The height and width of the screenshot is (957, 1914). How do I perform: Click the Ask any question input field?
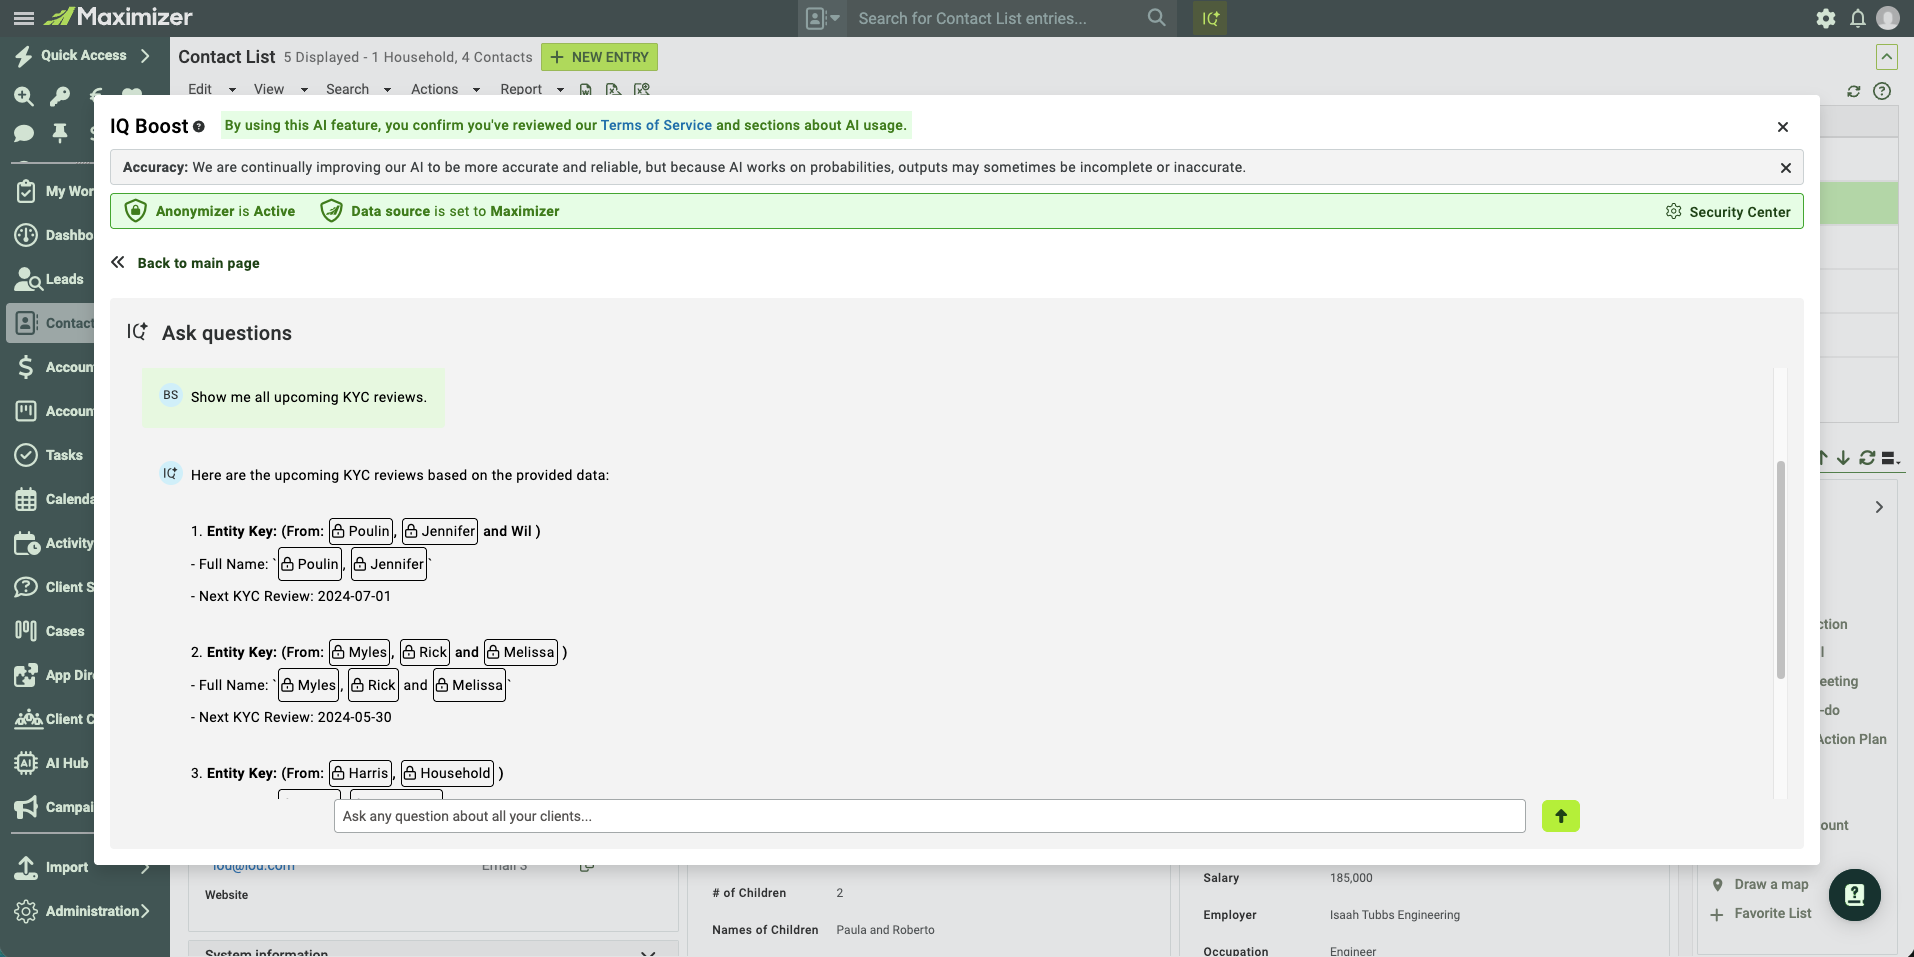[929, 816]
